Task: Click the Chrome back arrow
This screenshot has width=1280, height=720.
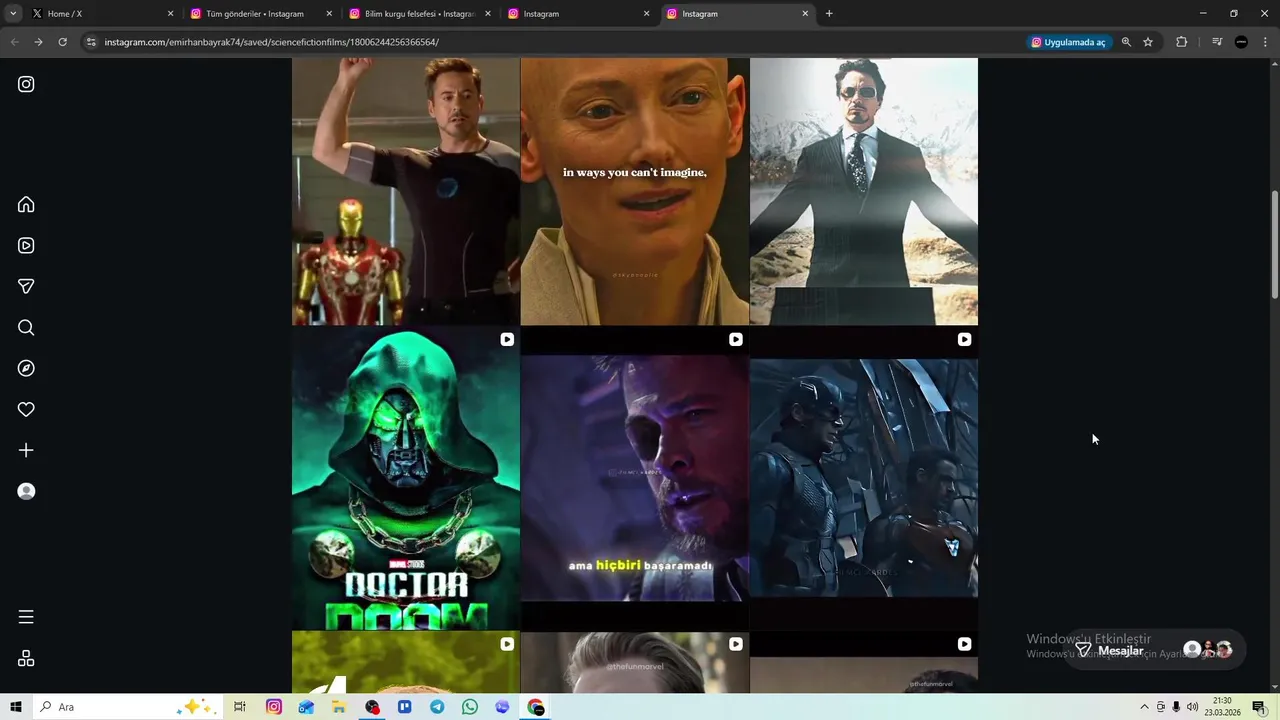Action: tap(14, 42)
